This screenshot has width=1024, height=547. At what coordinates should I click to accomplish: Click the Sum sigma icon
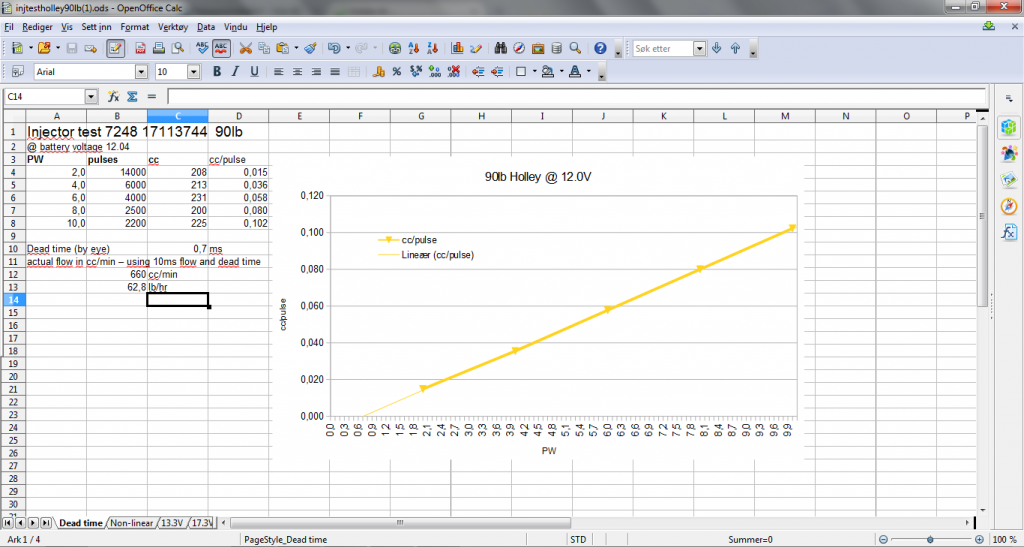coord(132,97)
